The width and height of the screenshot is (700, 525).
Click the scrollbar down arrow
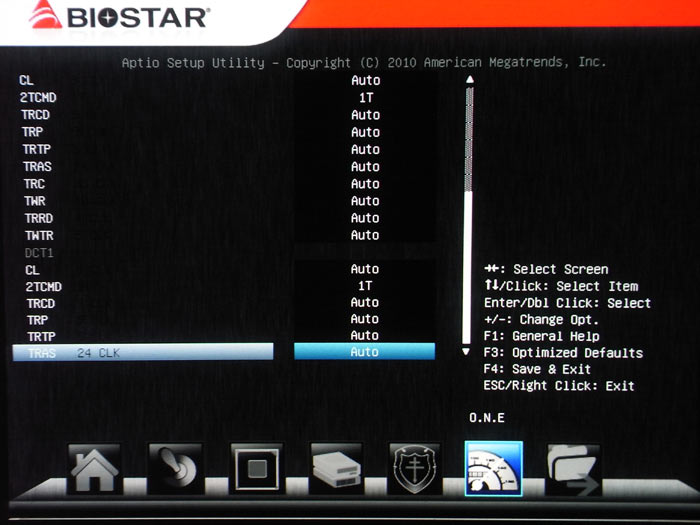pos(466,352)
